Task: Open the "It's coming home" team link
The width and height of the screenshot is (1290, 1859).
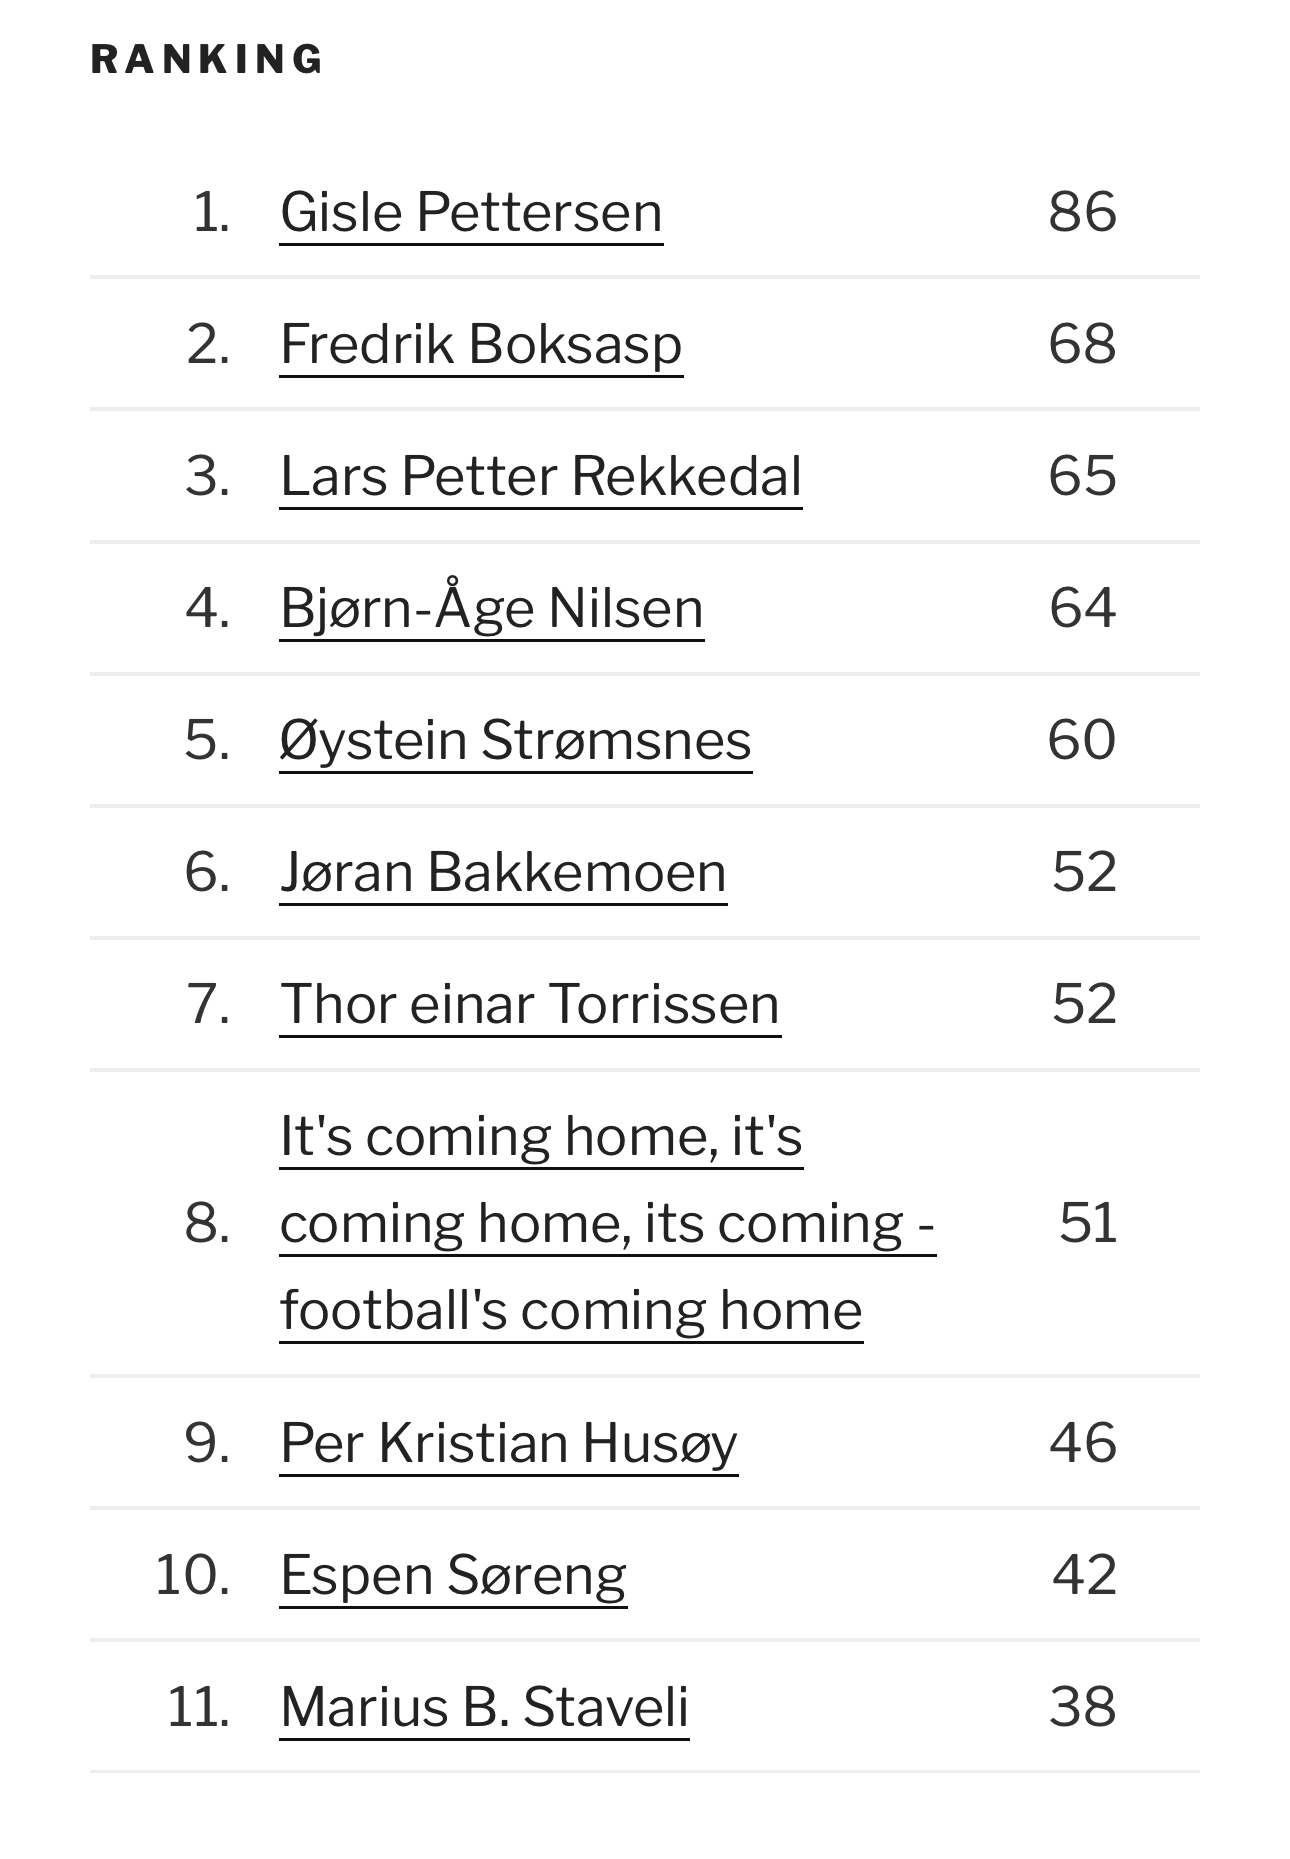Action: (608, 1223)
